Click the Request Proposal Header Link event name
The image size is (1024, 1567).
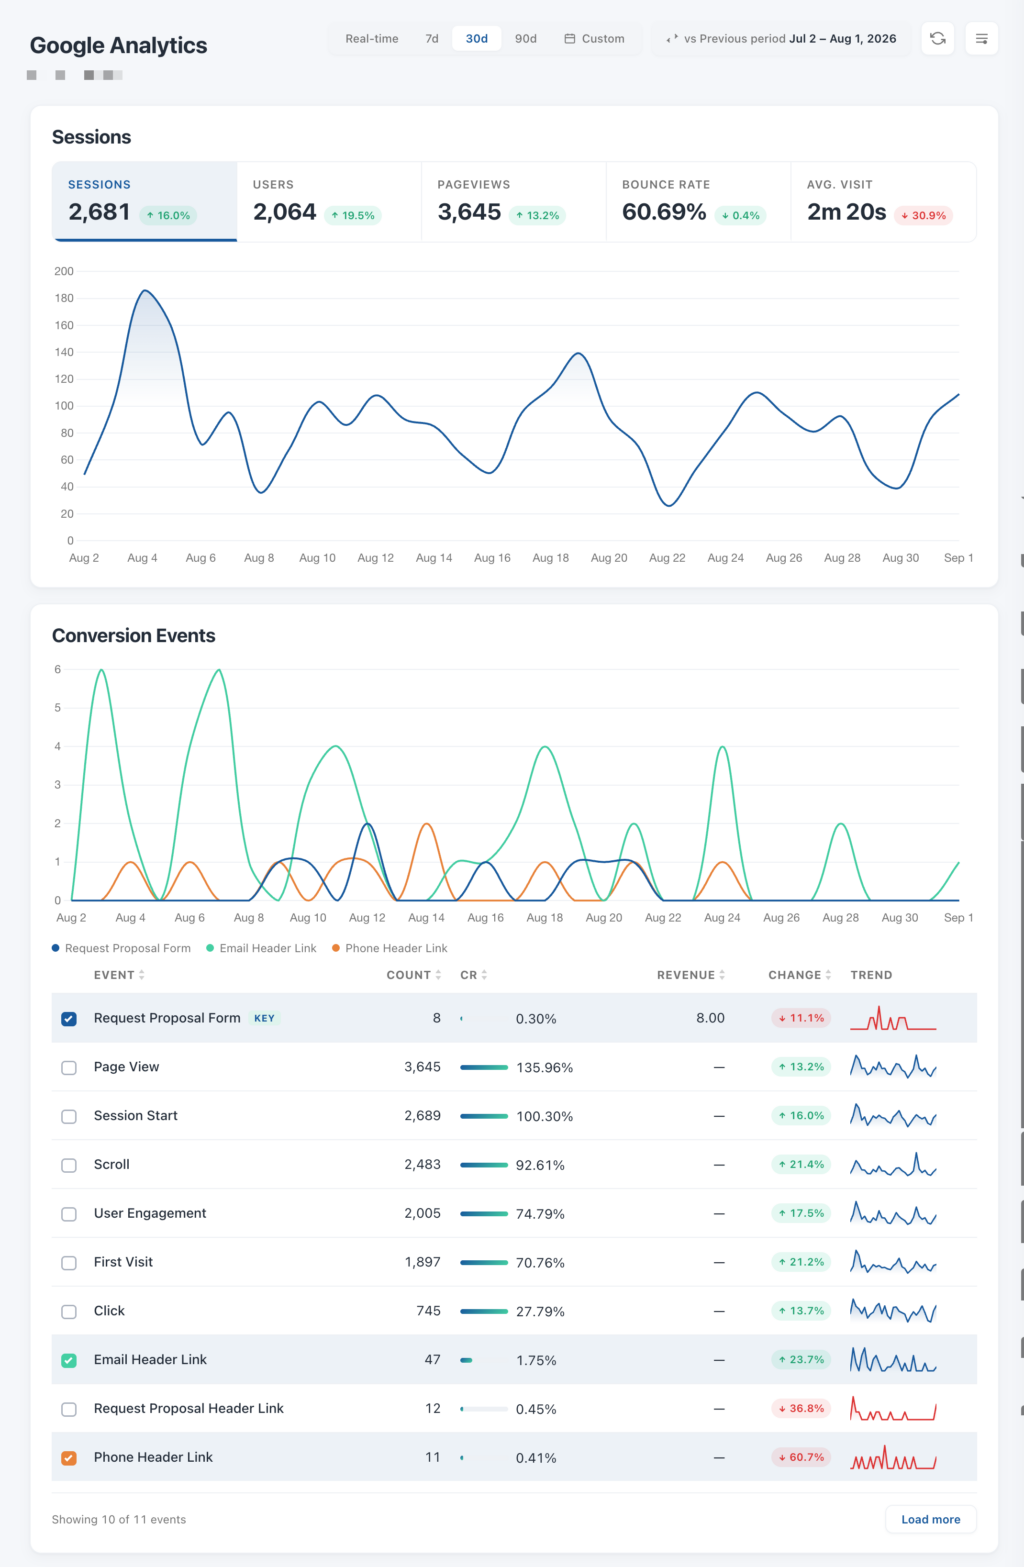(189, 1408)
